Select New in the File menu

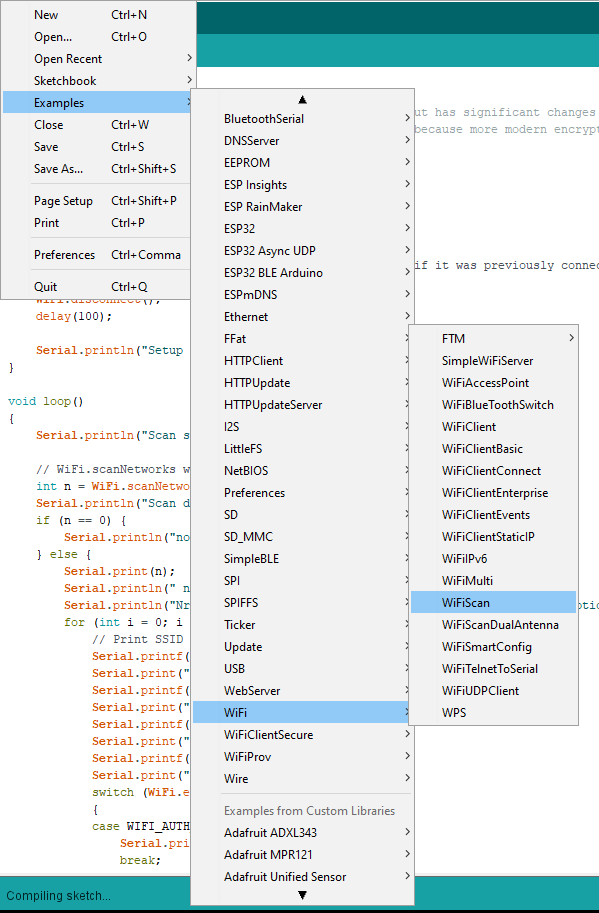pos(97,15)
